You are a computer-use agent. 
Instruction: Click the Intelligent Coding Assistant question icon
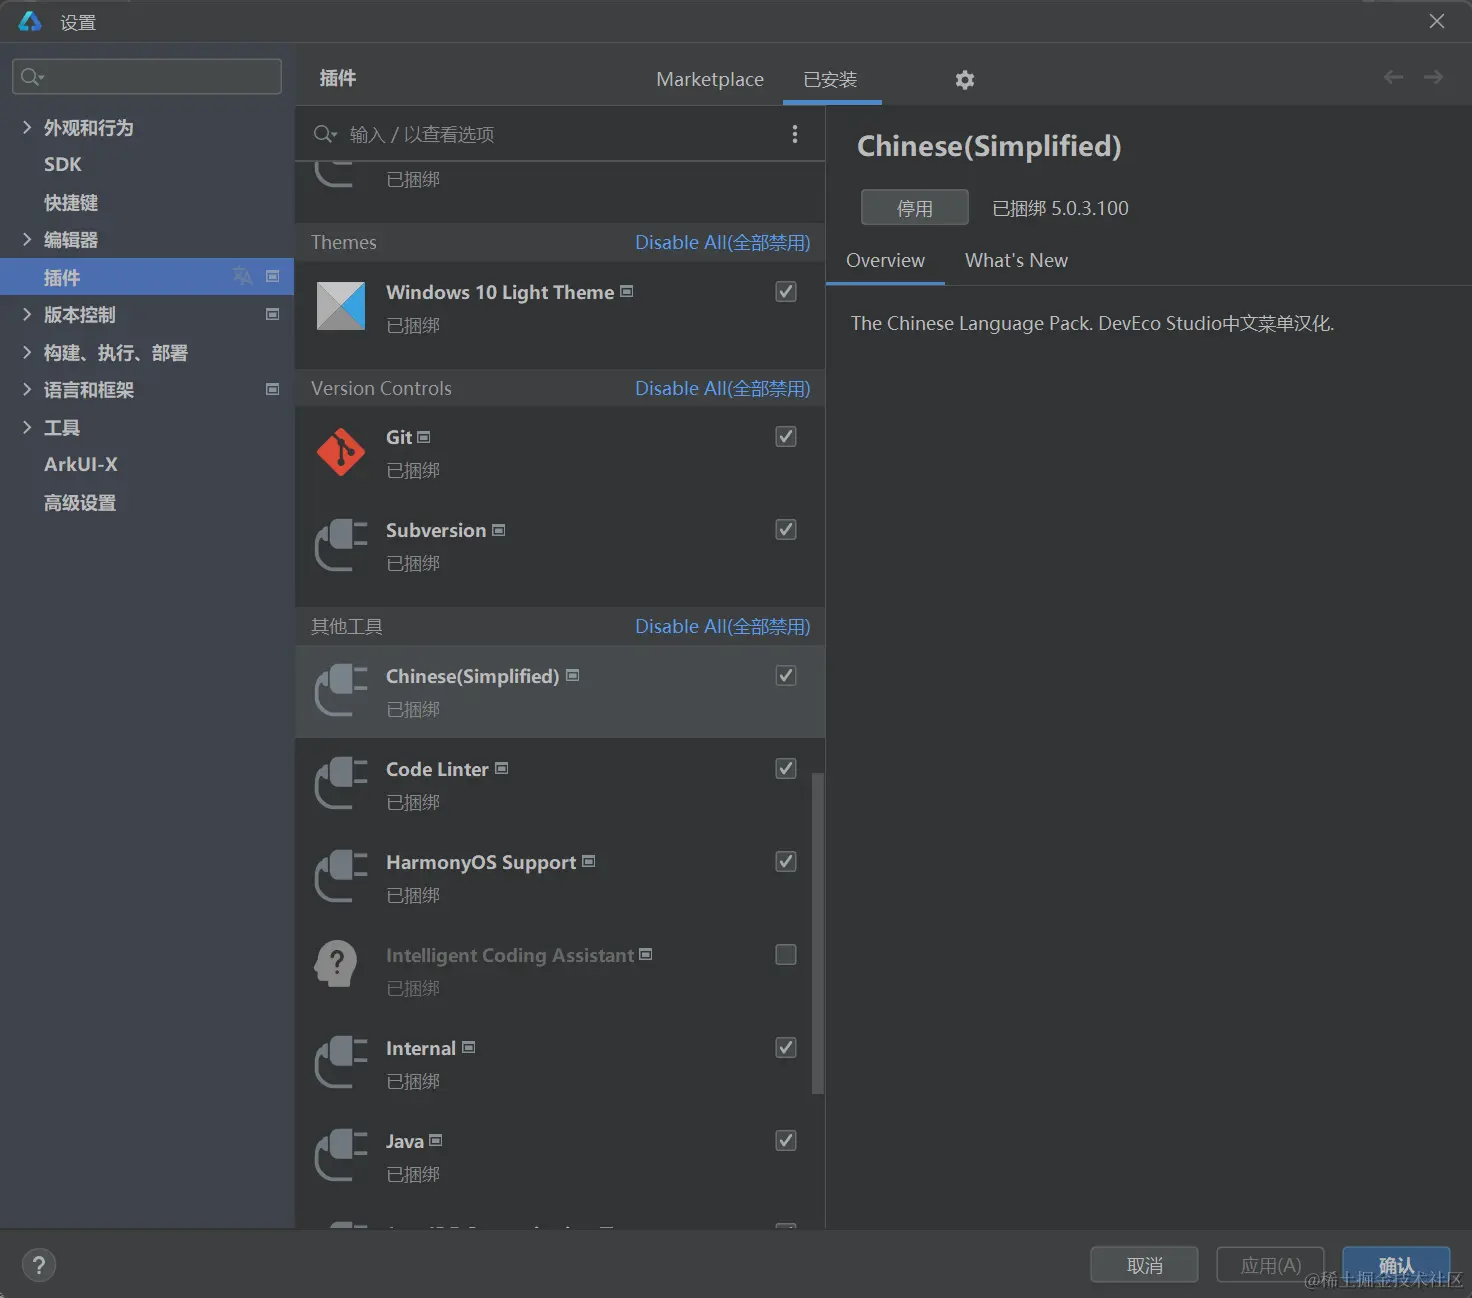point(337,964)
